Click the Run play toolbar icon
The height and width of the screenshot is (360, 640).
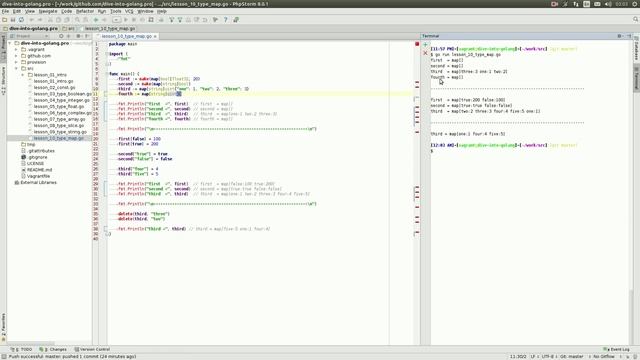125,20
